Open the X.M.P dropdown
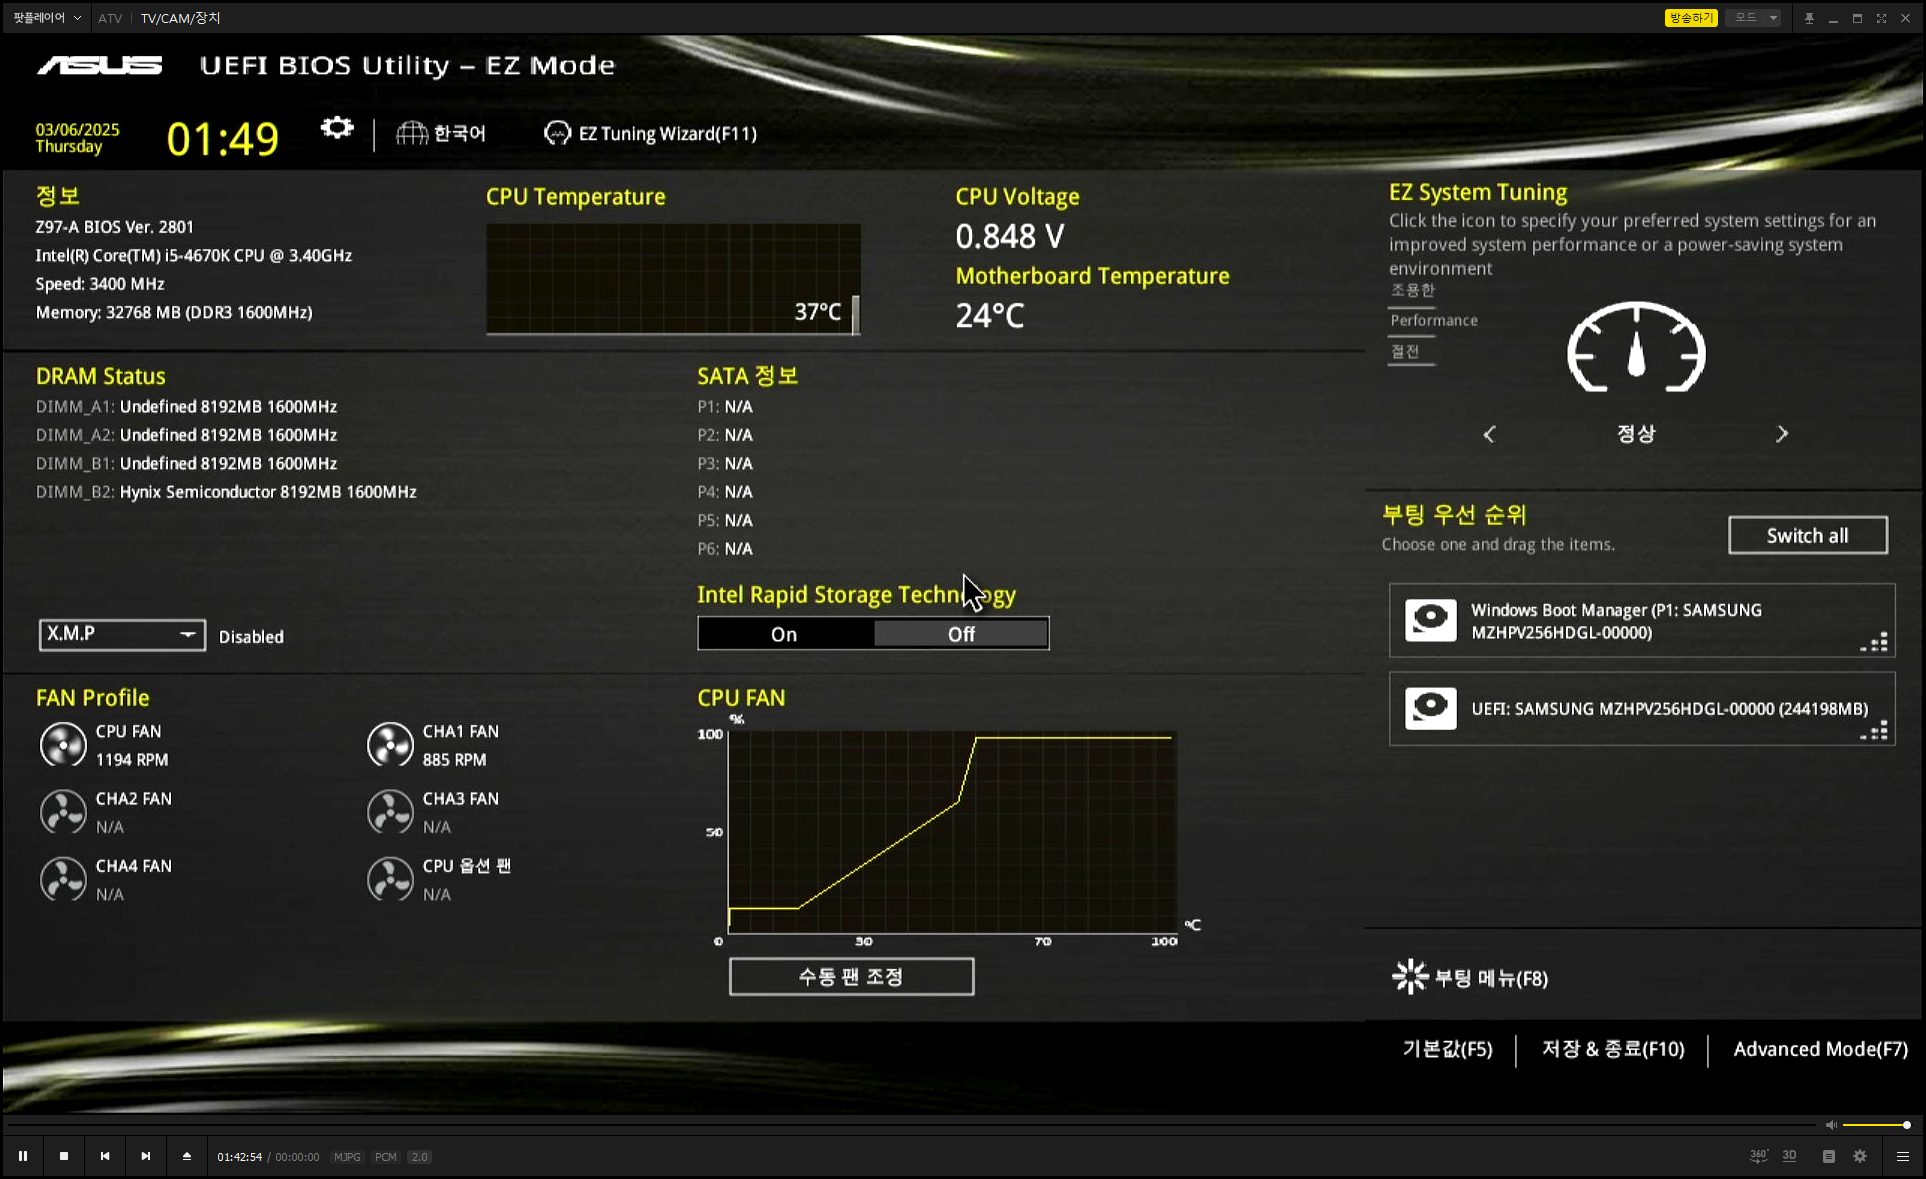Screen dimensions: 1926x1179 122,634
